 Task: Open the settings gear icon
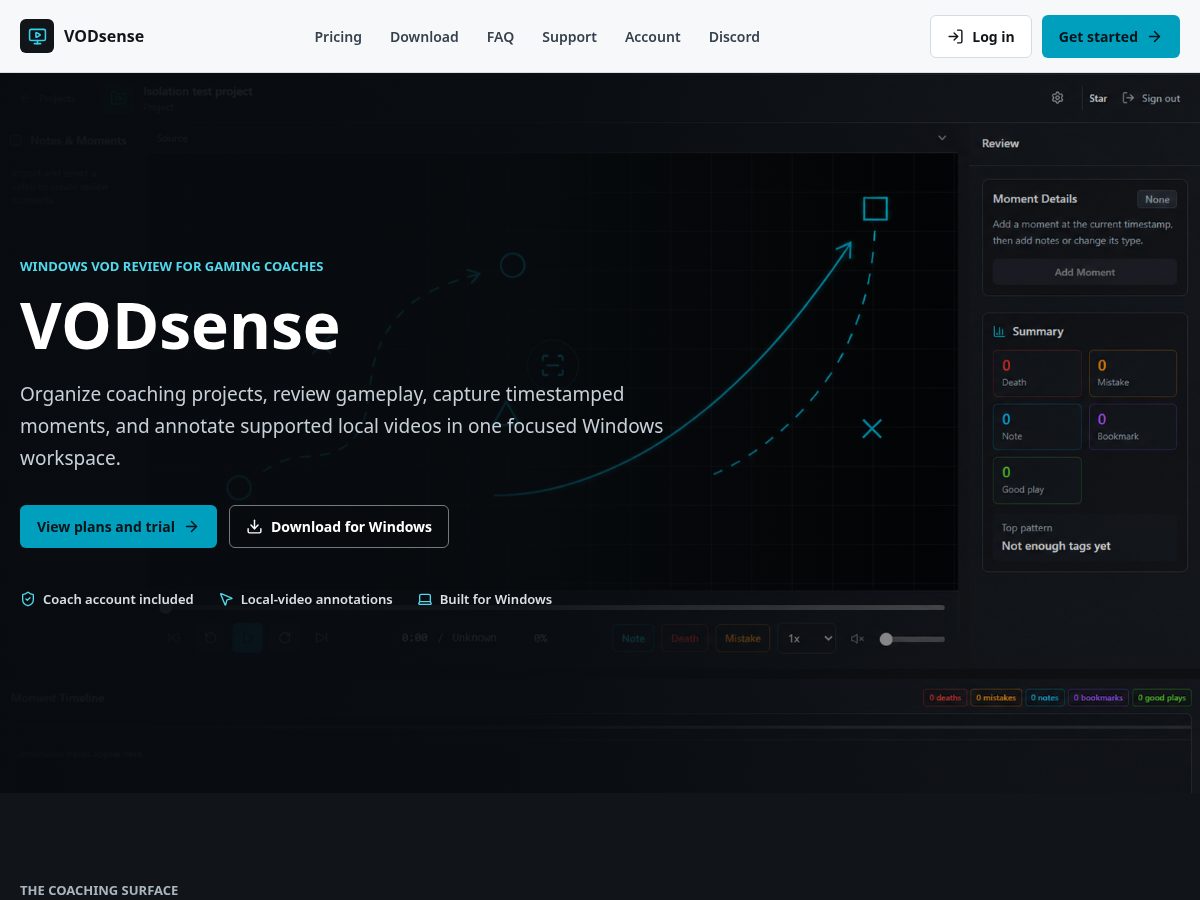1058,98
